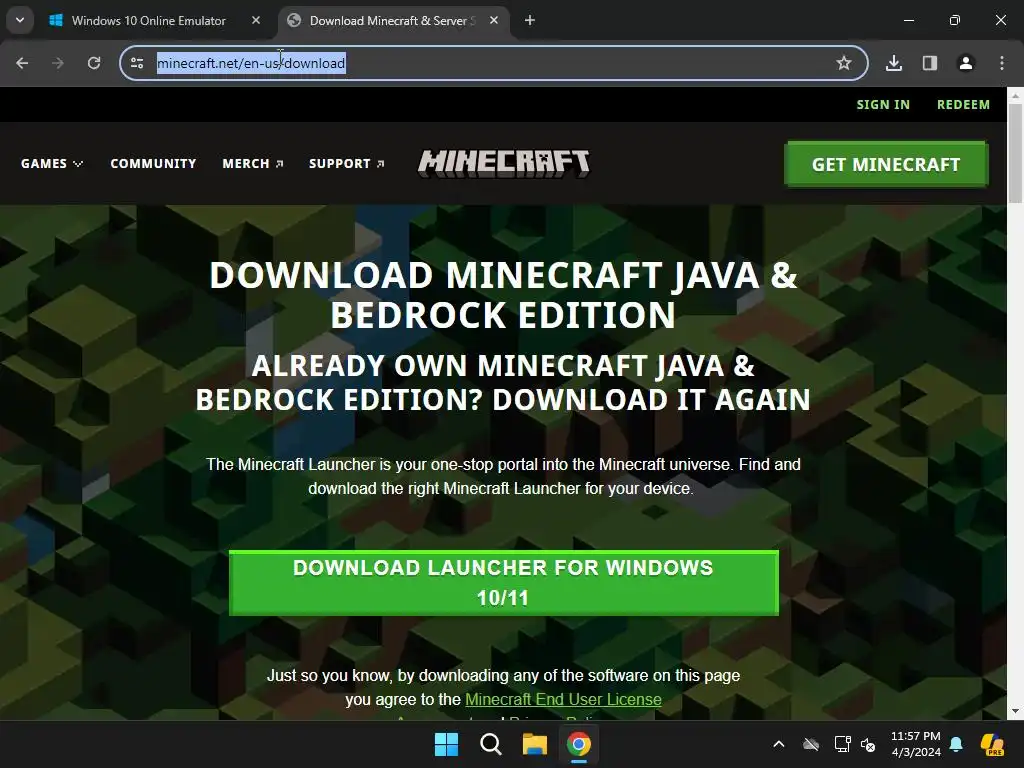Click the Copilot preview taskbar icon
The height and width of the screenshot is (768, 1024).
(x=993, y=744)
